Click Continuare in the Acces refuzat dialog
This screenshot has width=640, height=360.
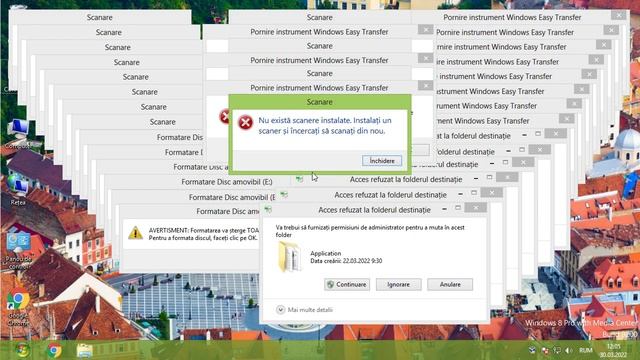coord(347,284)
